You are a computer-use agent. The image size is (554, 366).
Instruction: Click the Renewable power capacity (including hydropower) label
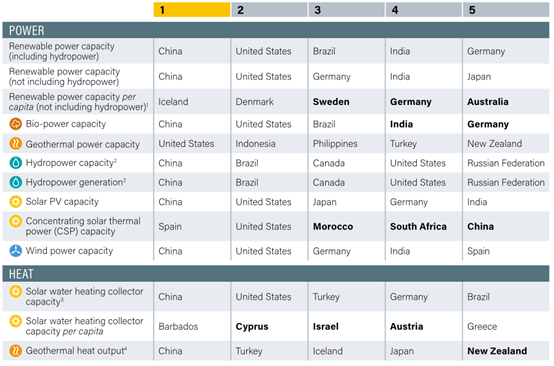[61, 51]
